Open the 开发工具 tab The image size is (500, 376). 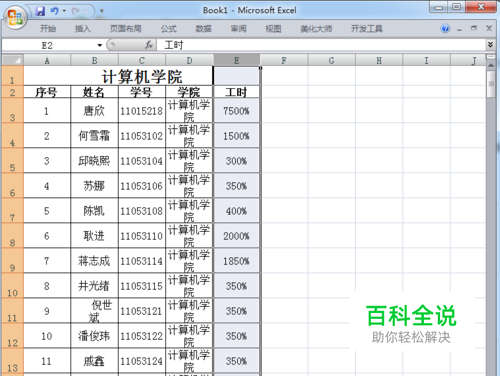[x=366, y=29]
